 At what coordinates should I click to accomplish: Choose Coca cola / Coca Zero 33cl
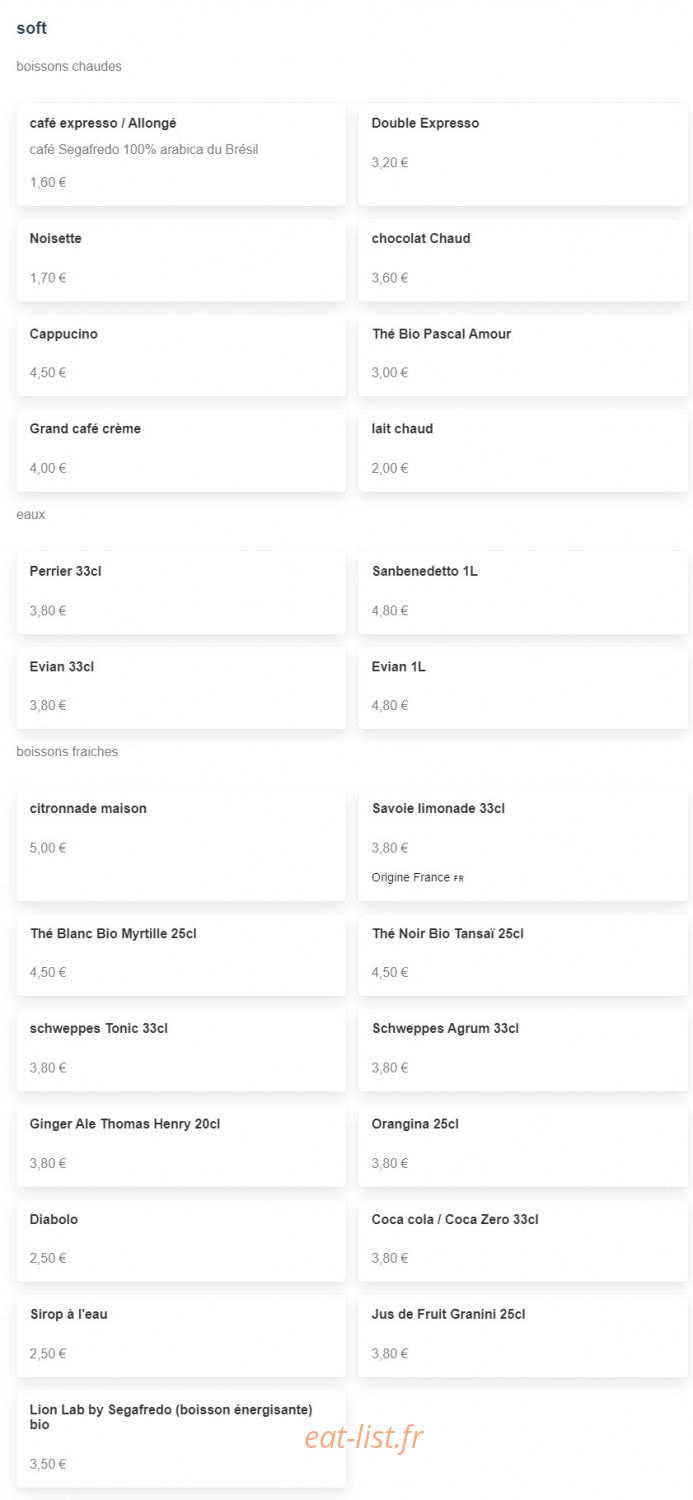click(523, 1240)
